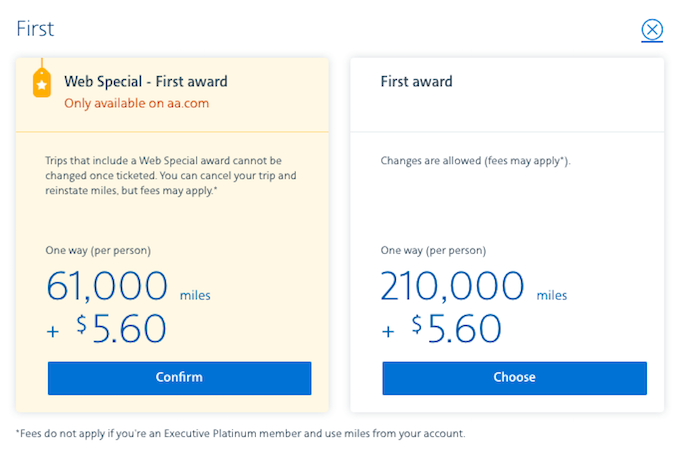
Task: Click the 'miles' label beside 210,000
Action: pyautogui.click(x=552, y=295)
